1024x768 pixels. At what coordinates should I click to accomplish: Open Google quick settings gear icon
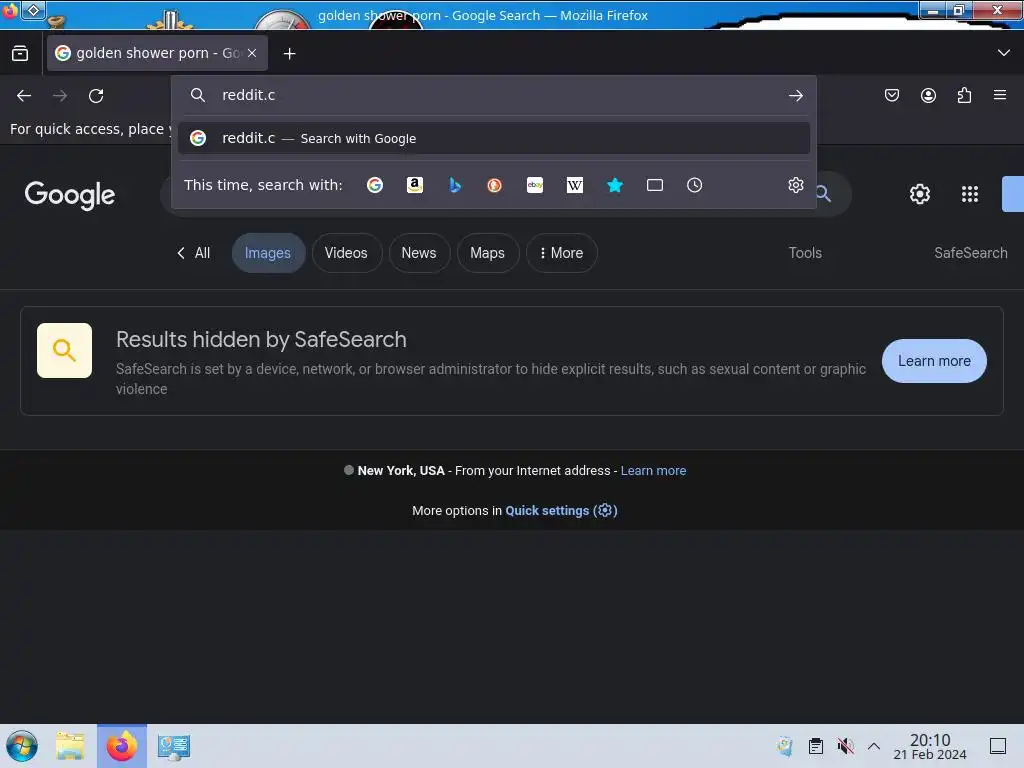(x=920, y=194)
